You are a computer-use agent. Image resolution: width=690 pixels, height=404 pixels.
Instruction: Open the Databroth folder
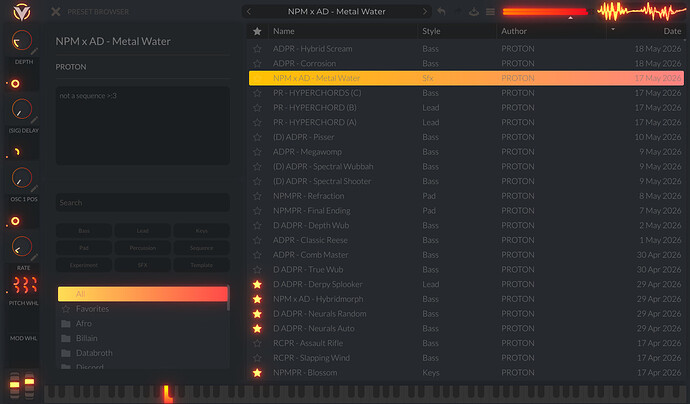point(143,353)
